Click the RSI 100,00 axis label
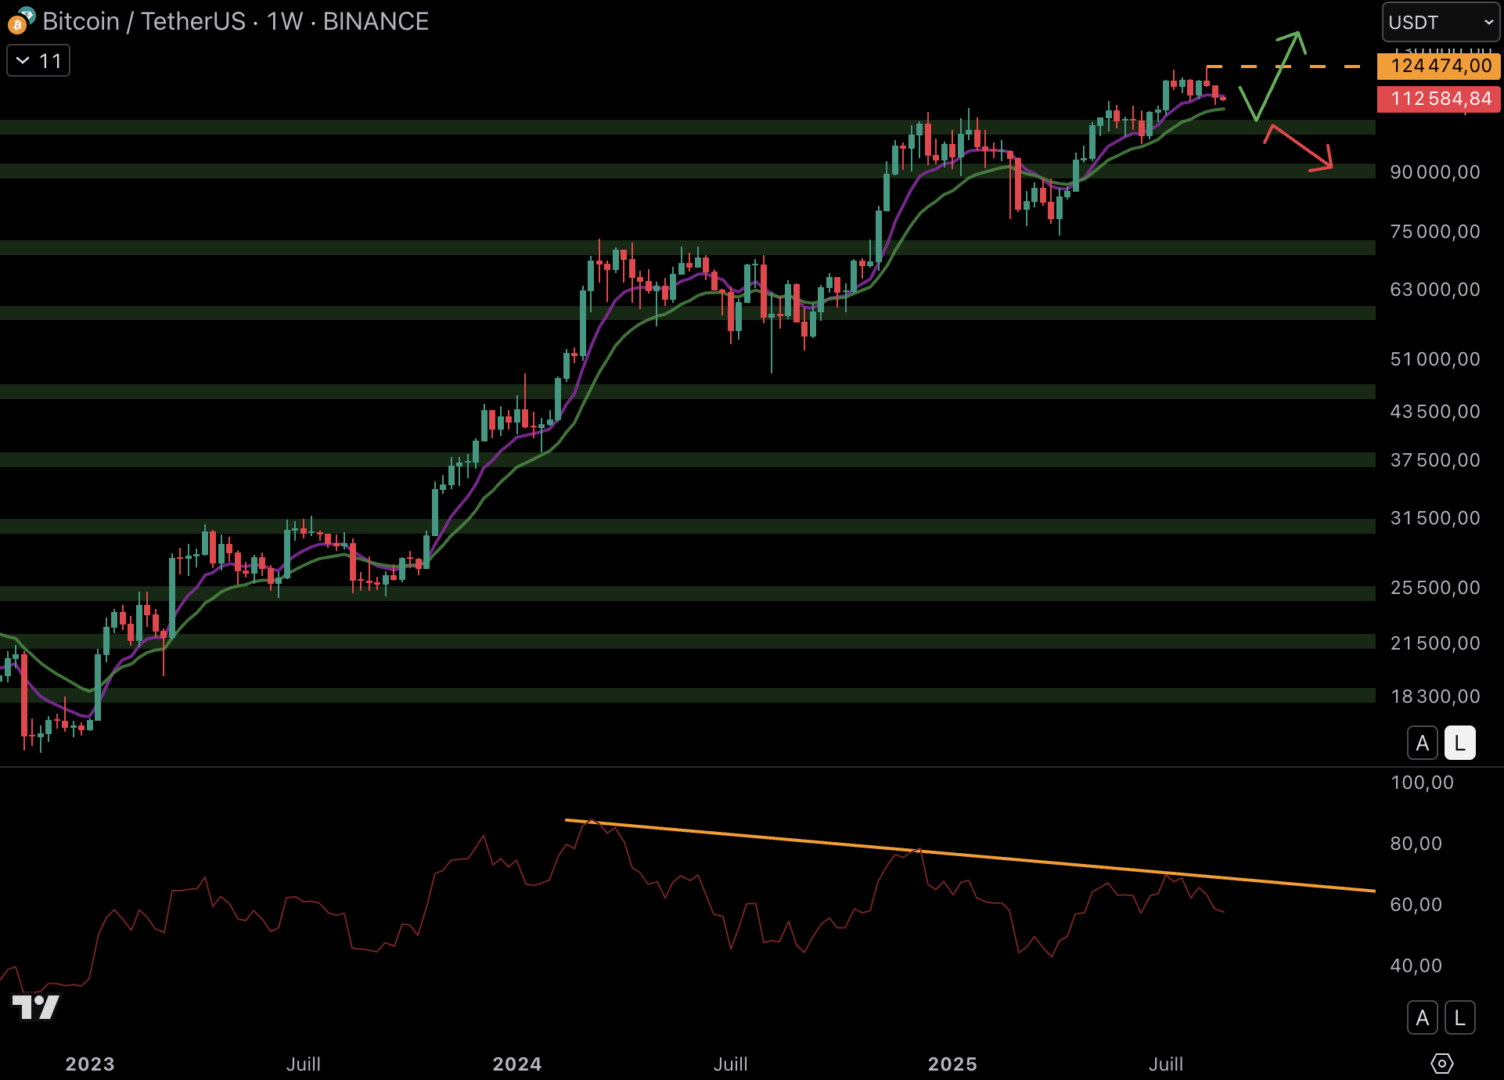The height and width of the screenshot is (1080, 1504). (x=1422, y=782)
